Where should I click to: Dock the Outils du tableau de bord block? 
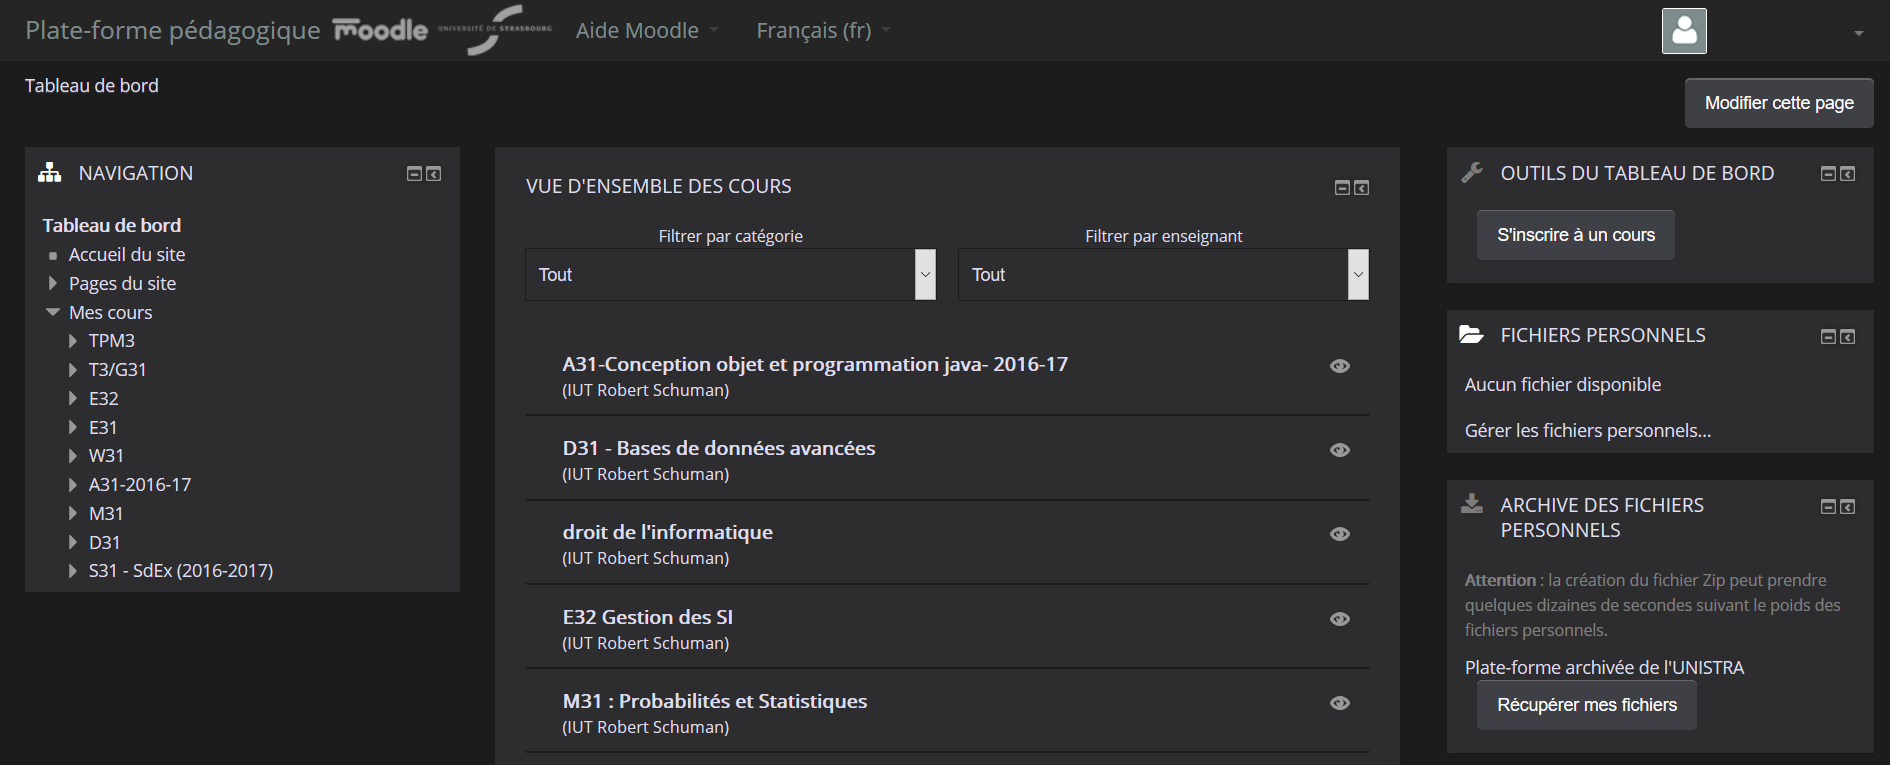pos(1848,174)
